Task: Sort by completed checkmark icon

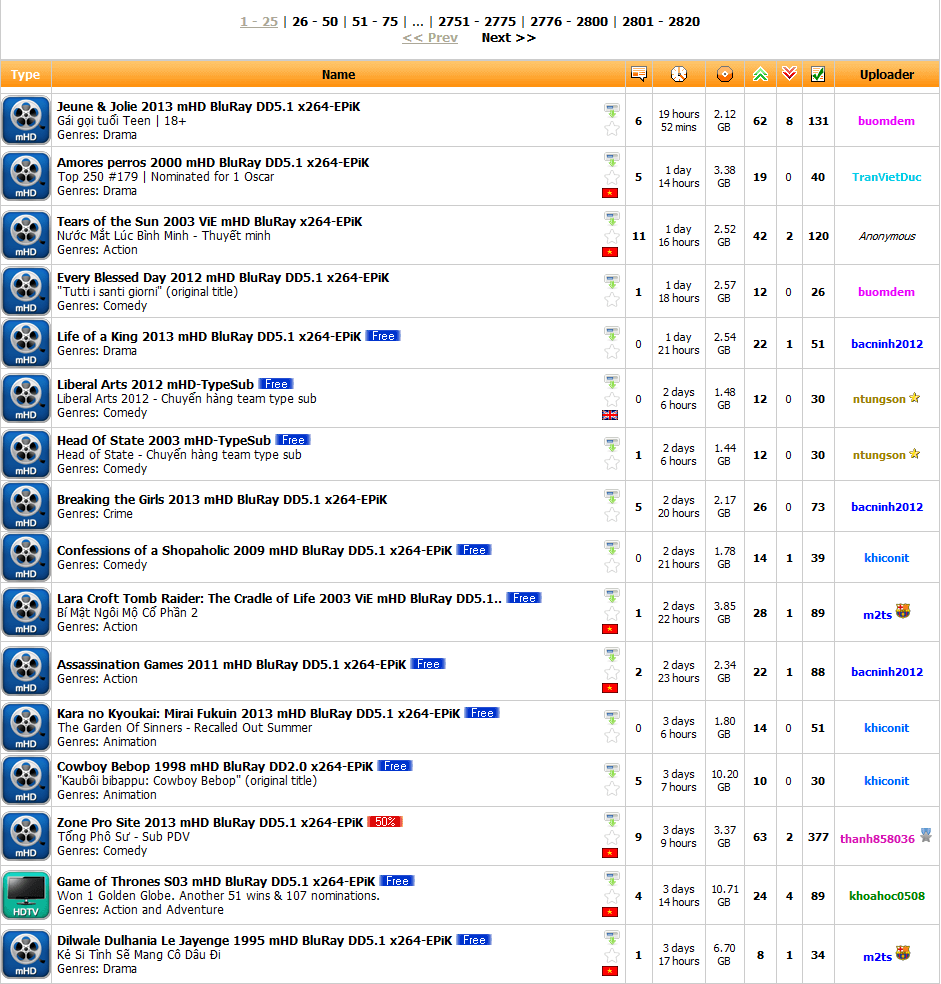Action: point(818,74)
